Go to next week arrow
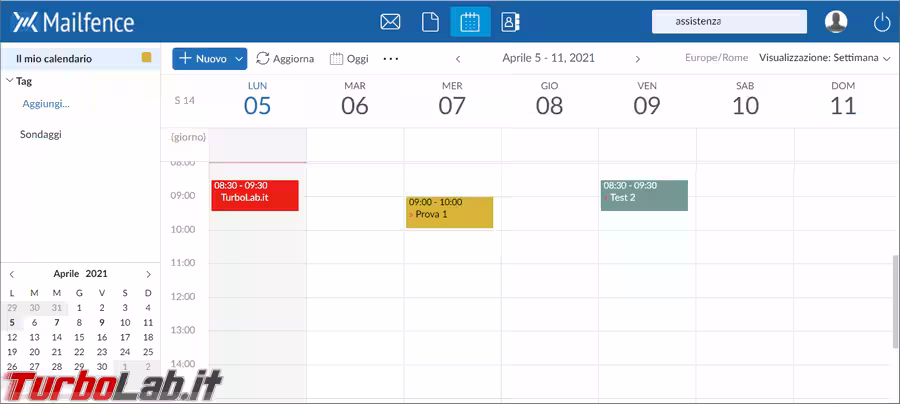The image size is (900, 404). tap(637, 59)
